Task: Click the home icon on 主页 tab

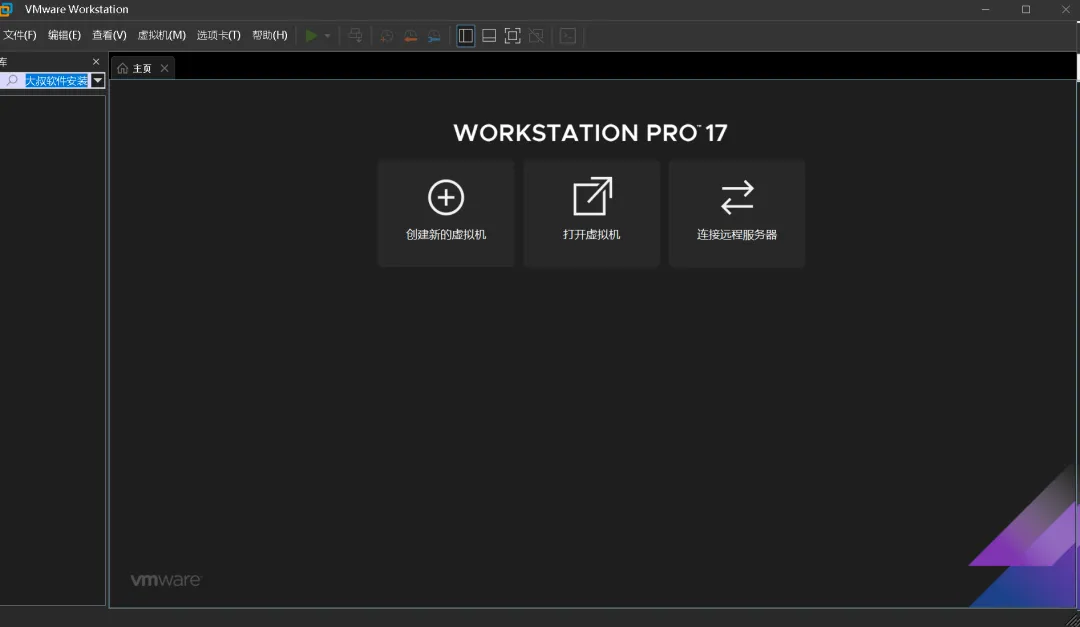Action: 123,68
